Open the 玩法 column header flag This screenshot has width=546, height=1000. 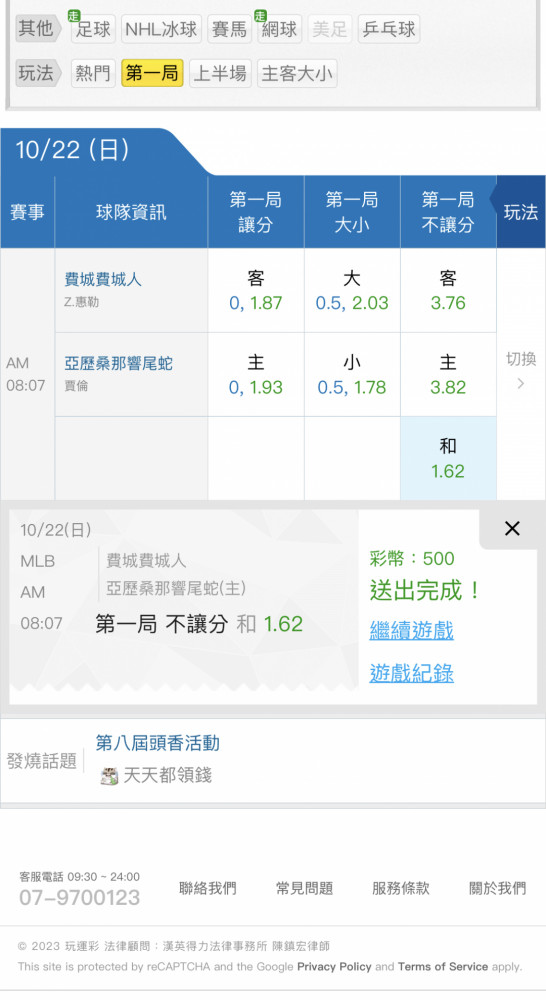[520, 212]
